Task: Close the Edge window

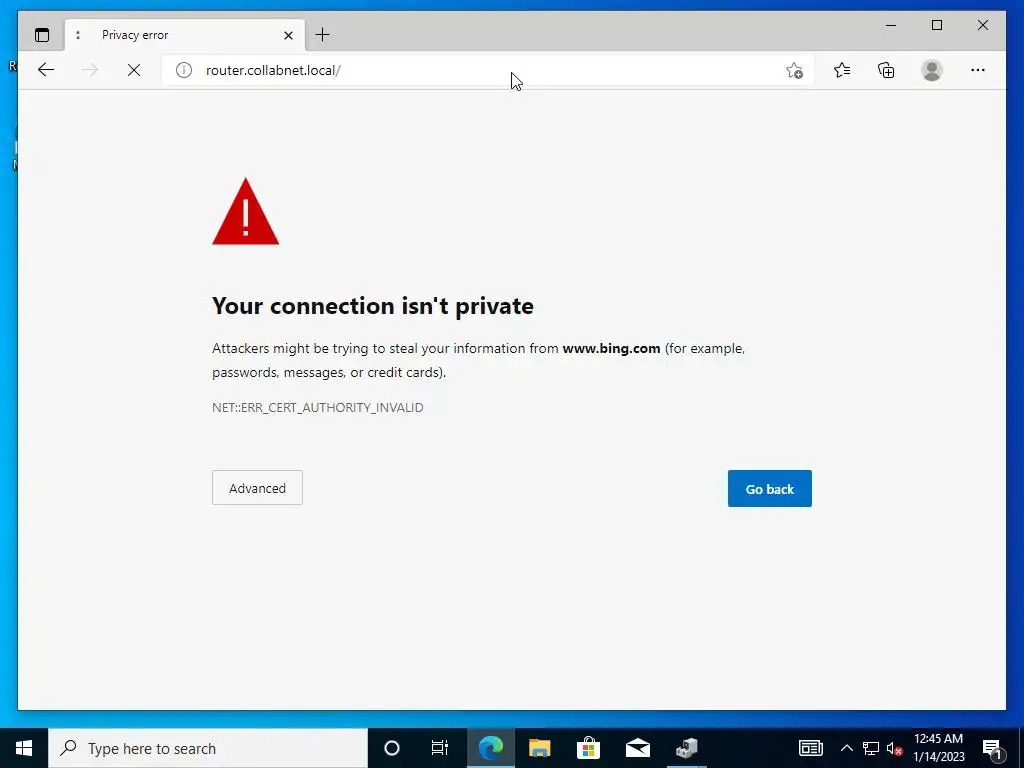Action: point(983,25)
